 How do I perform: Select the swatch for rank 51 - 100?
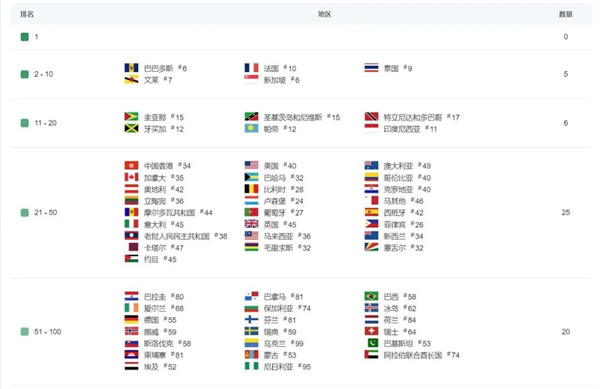coord(24,332)
